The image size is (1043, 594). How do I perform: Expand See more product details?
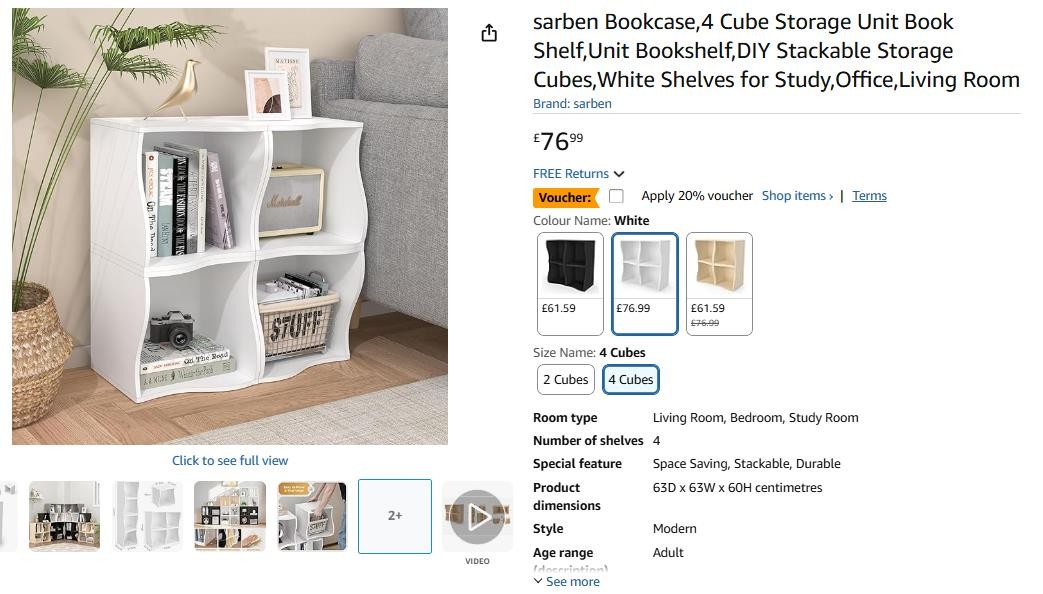(x=567, y=582)
